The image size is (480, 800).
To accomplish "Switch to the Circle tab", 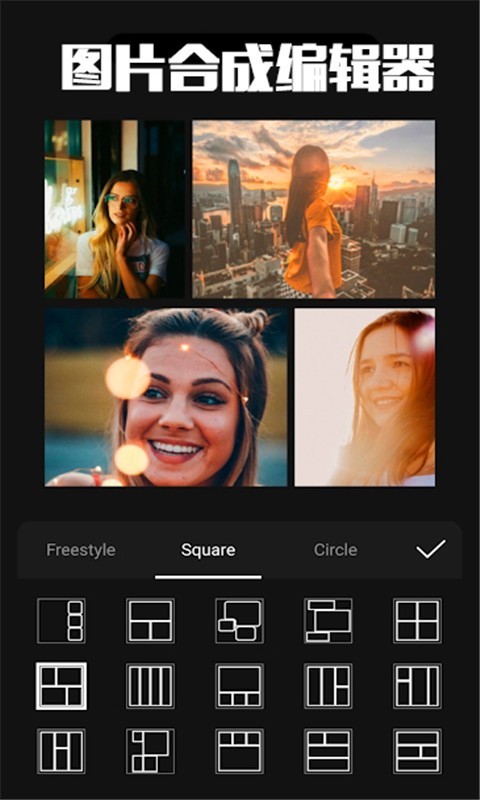I will click(x=335, y=550).
